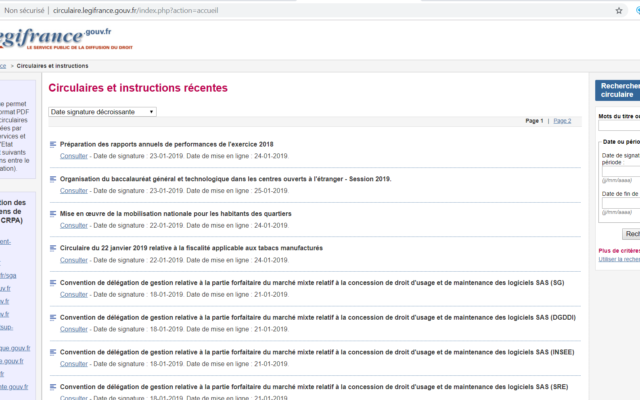
Task: Click the Circulaires et instructions breadcrumb
Action: click(52, 66)
